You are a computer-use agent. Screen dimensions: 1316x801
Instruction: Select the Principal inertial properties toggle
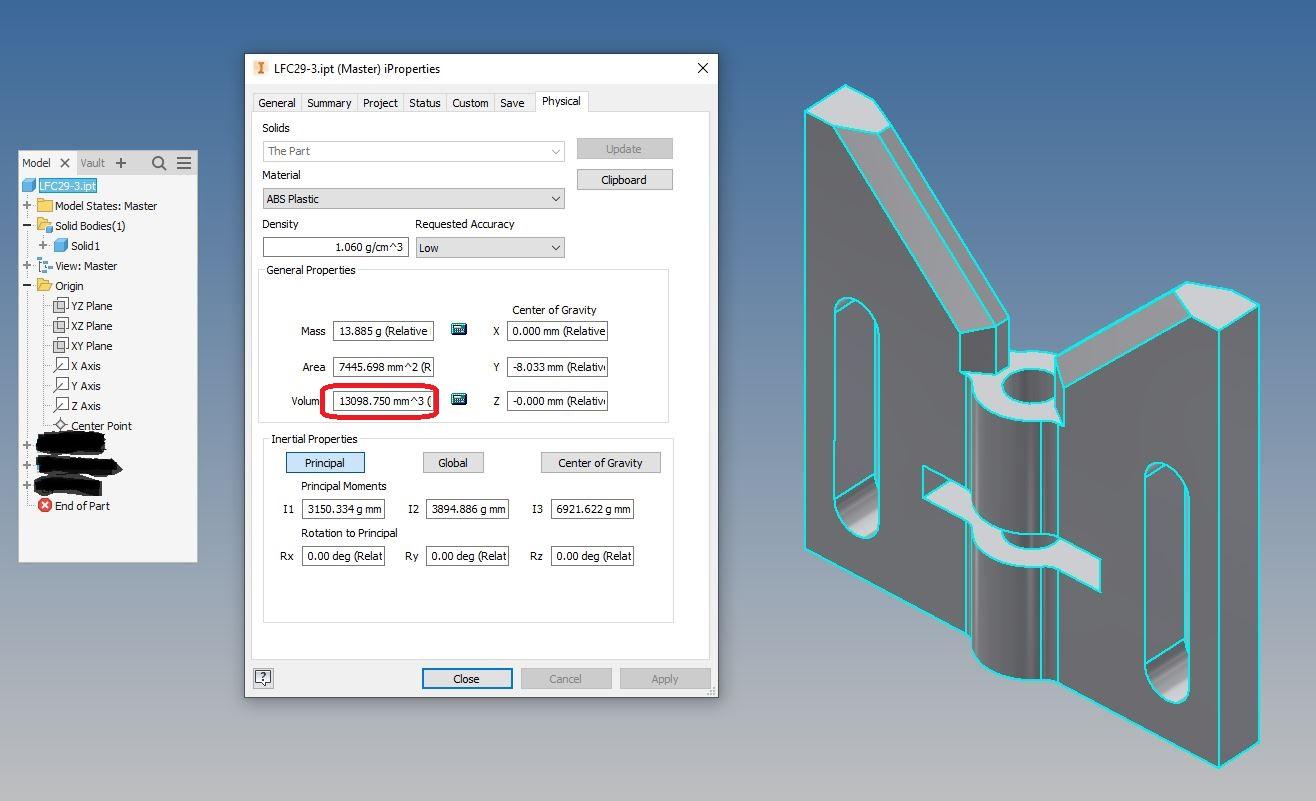(325, 463)
